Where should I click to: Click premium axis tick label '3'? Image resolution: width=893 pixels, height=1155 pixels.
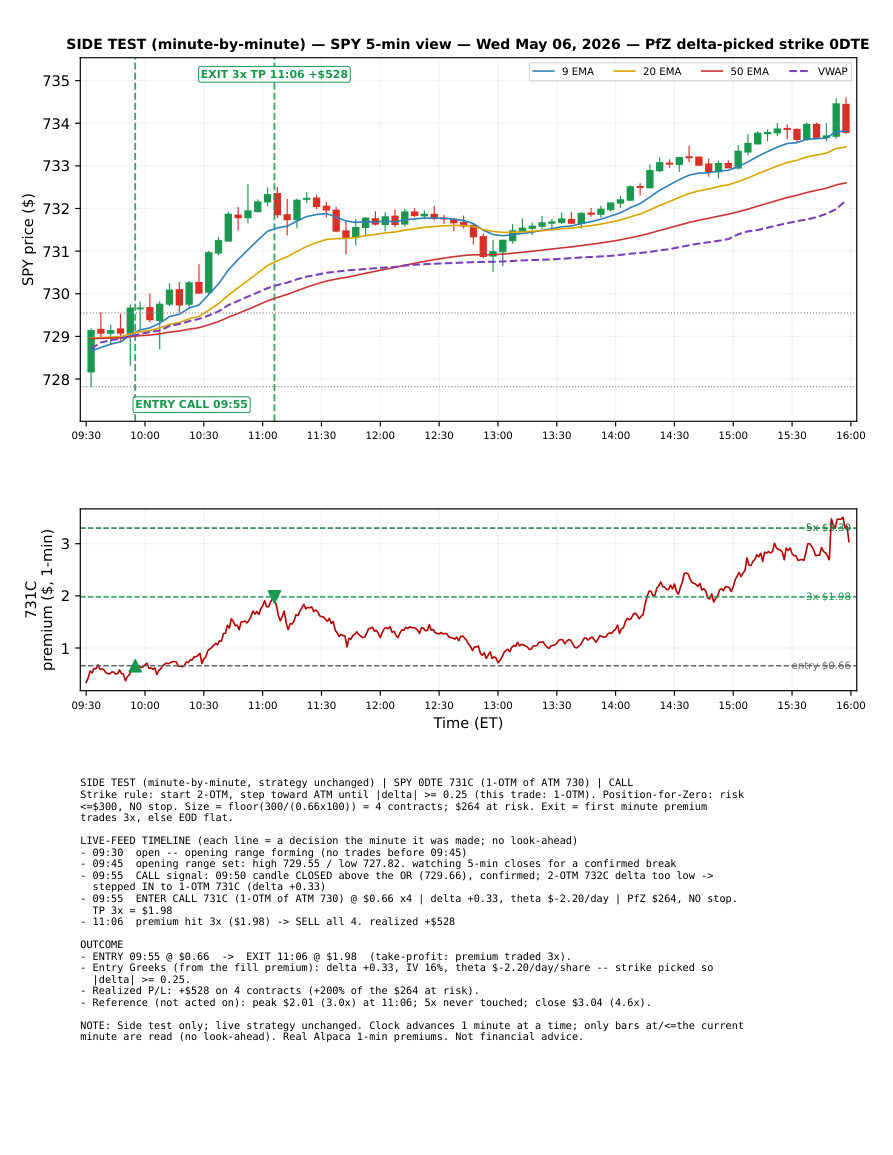coord(66,544)
